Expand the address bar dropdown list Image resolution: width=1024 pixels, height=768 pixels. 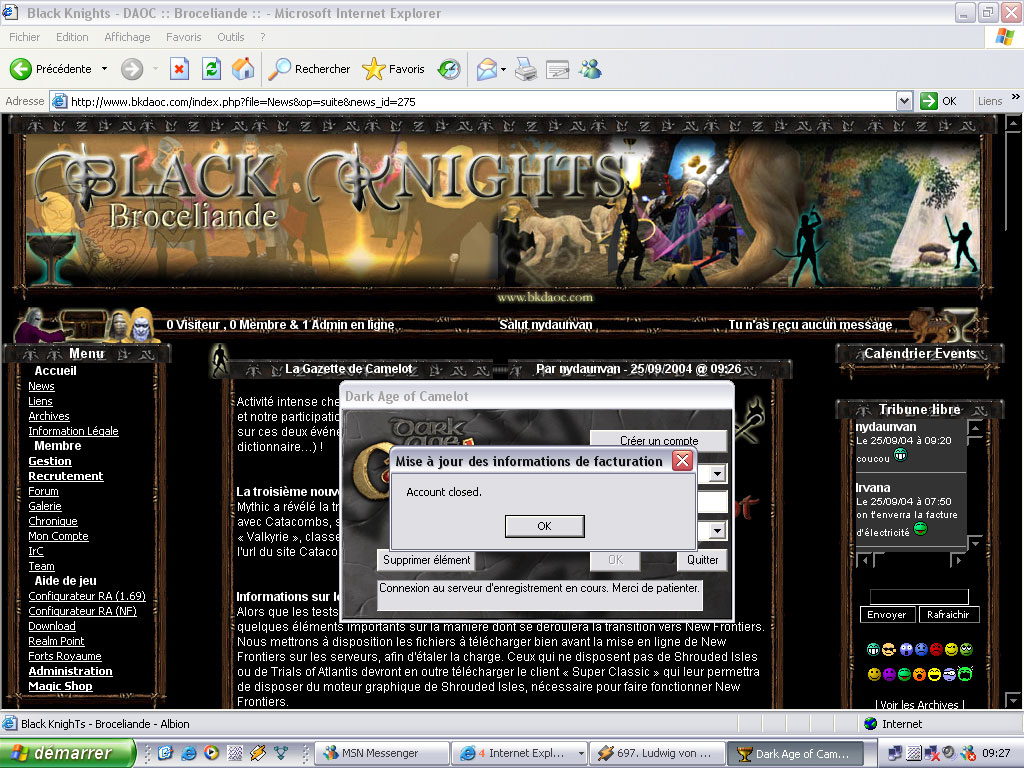[904, 101]
